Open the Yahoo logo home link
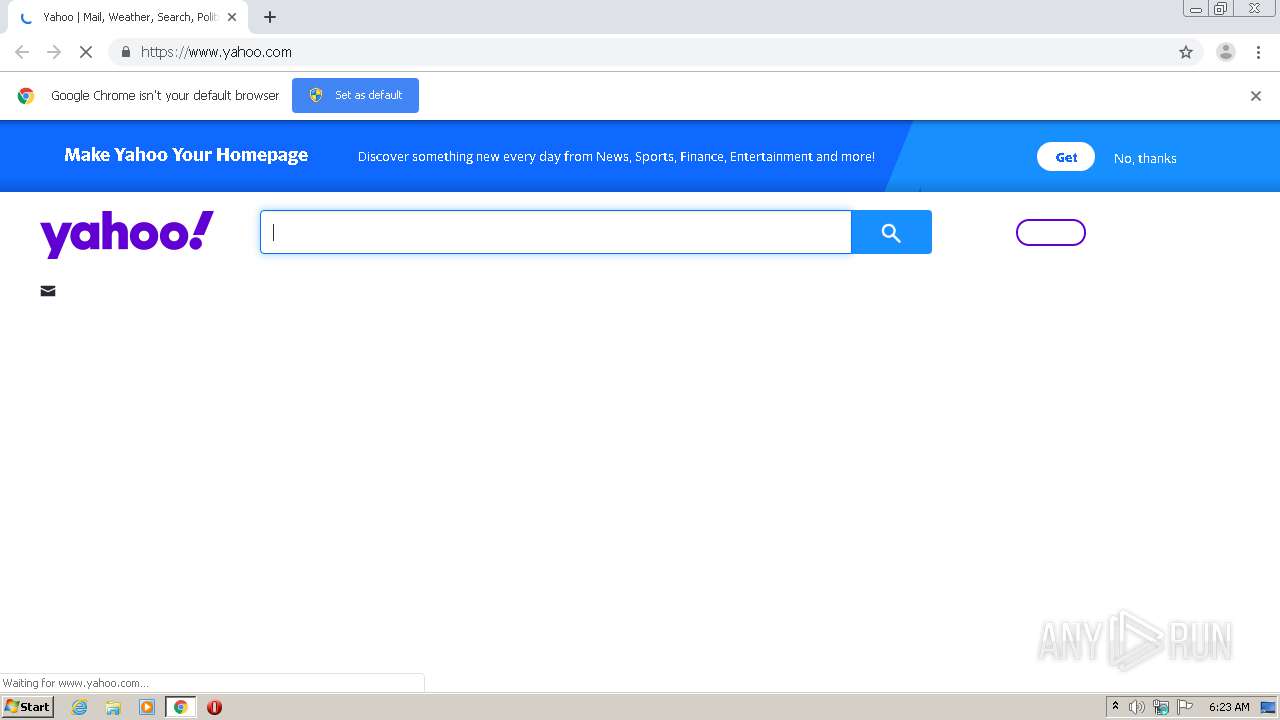This screenshot has width=1280, height=720. (127, 234)
